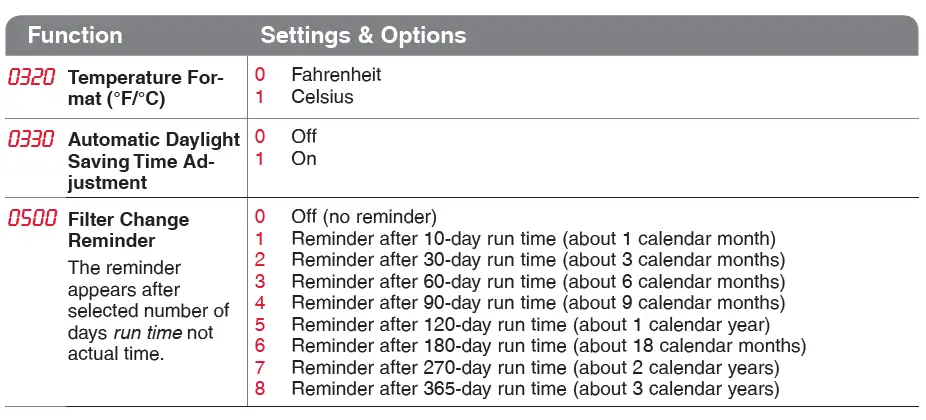
Task: Click the Settings & Options header
Action: [363, 35]
